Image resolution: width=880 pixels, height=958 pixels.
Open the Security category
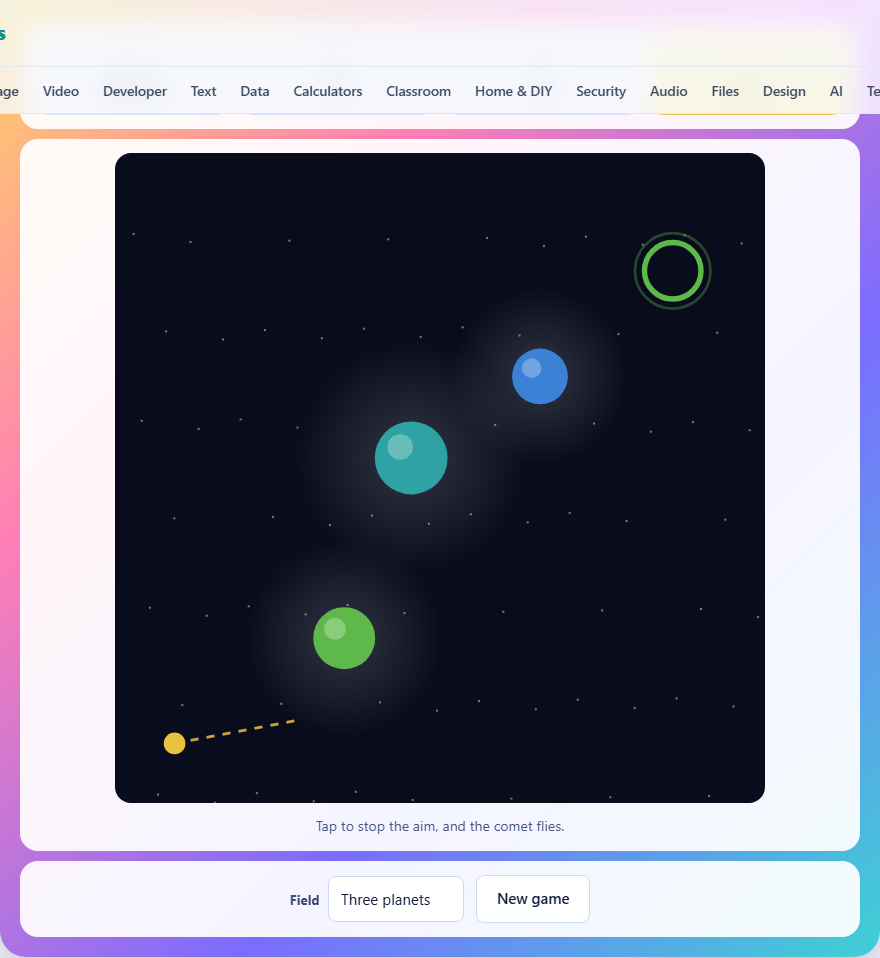pyautogui.click(x=601, y=92)
